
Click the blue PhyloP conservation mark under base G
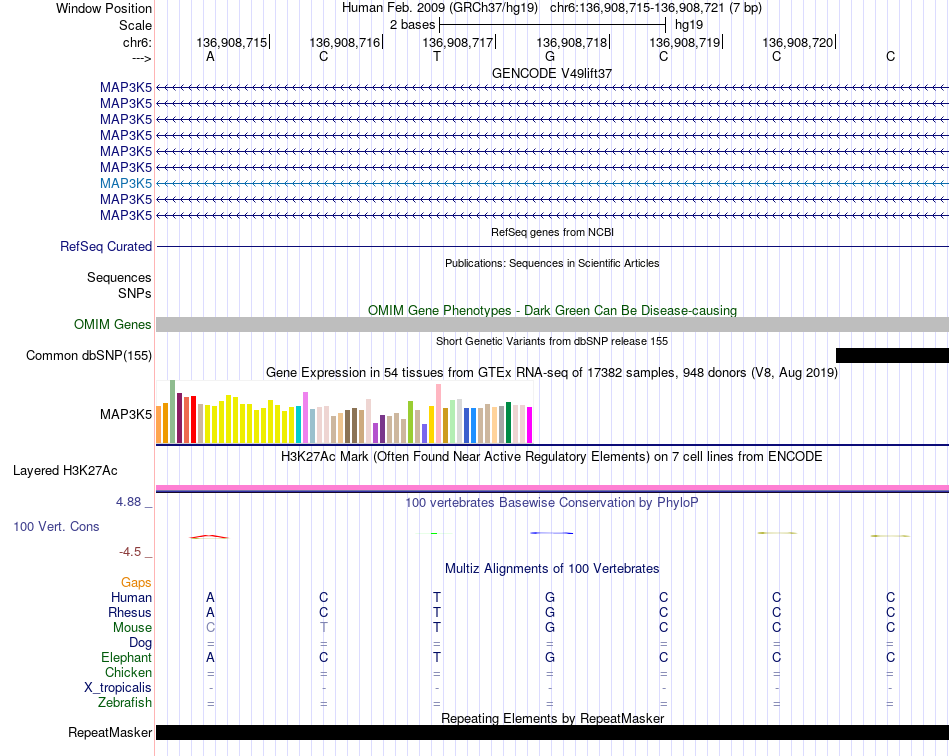551,533
